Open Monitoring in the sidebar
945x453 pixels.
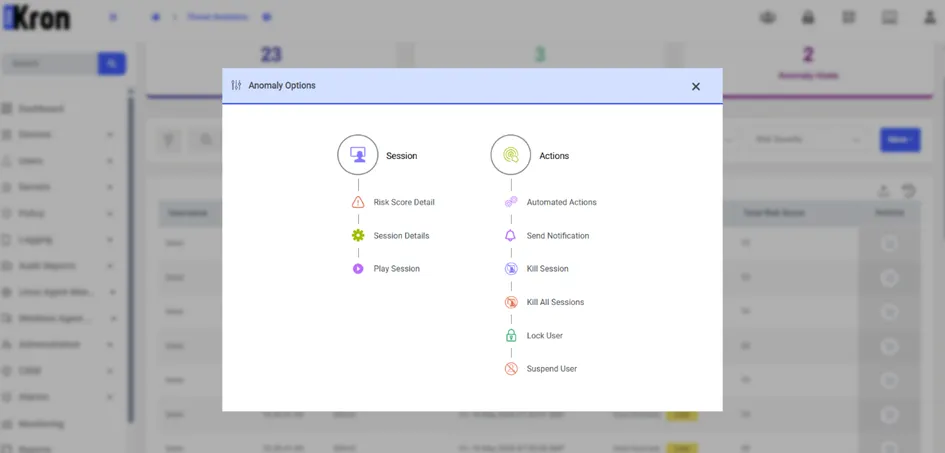point(41,424)
